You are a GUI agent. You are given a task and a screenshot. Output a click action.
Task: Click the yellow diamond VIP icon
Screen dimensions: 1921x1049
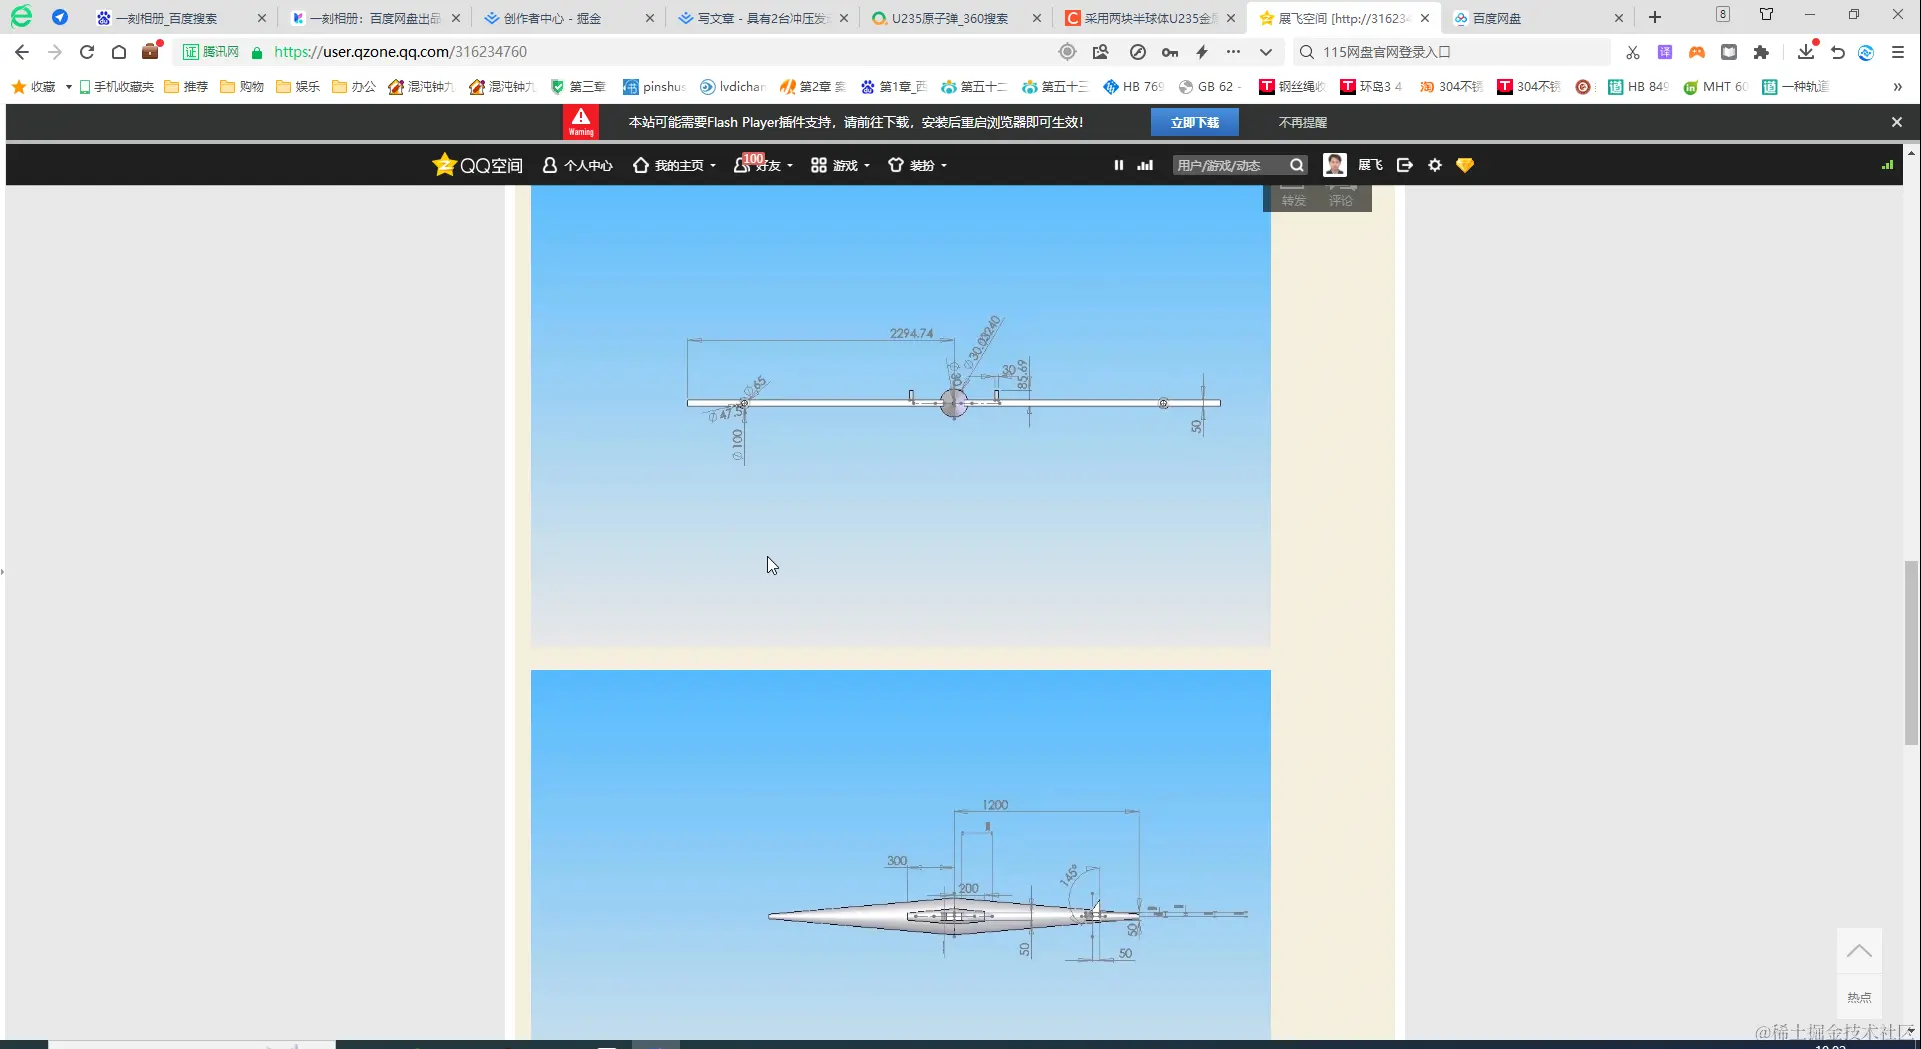pos(1465,165)
